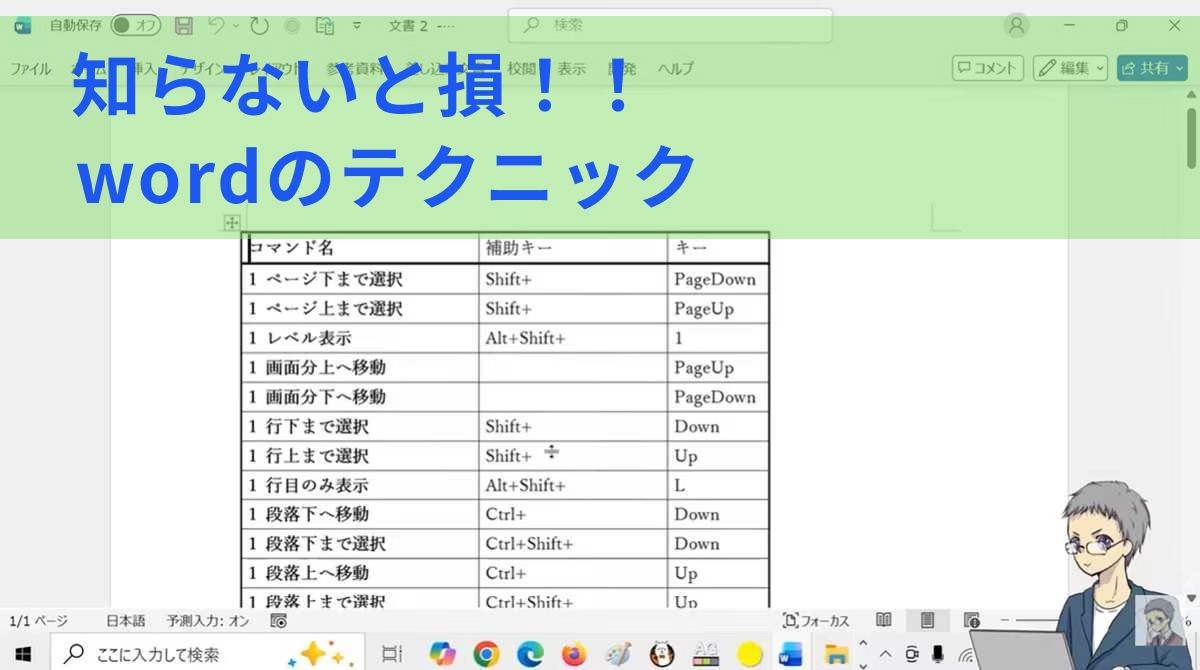Click the コメント button
Viewport: 1200px width, 670px height.
(988, 68)
